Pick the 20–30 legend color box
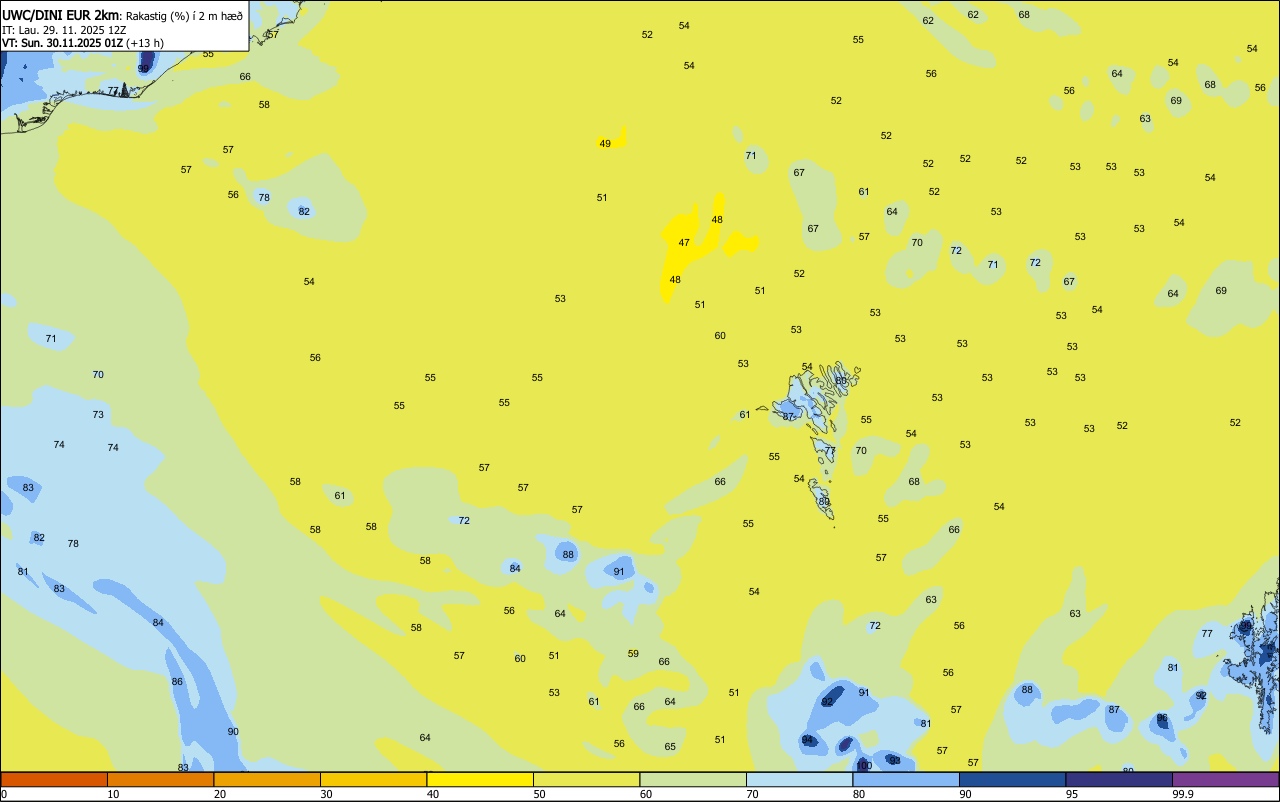The width and height of the screenshot is (1280, 802). [x=267, y=779]
